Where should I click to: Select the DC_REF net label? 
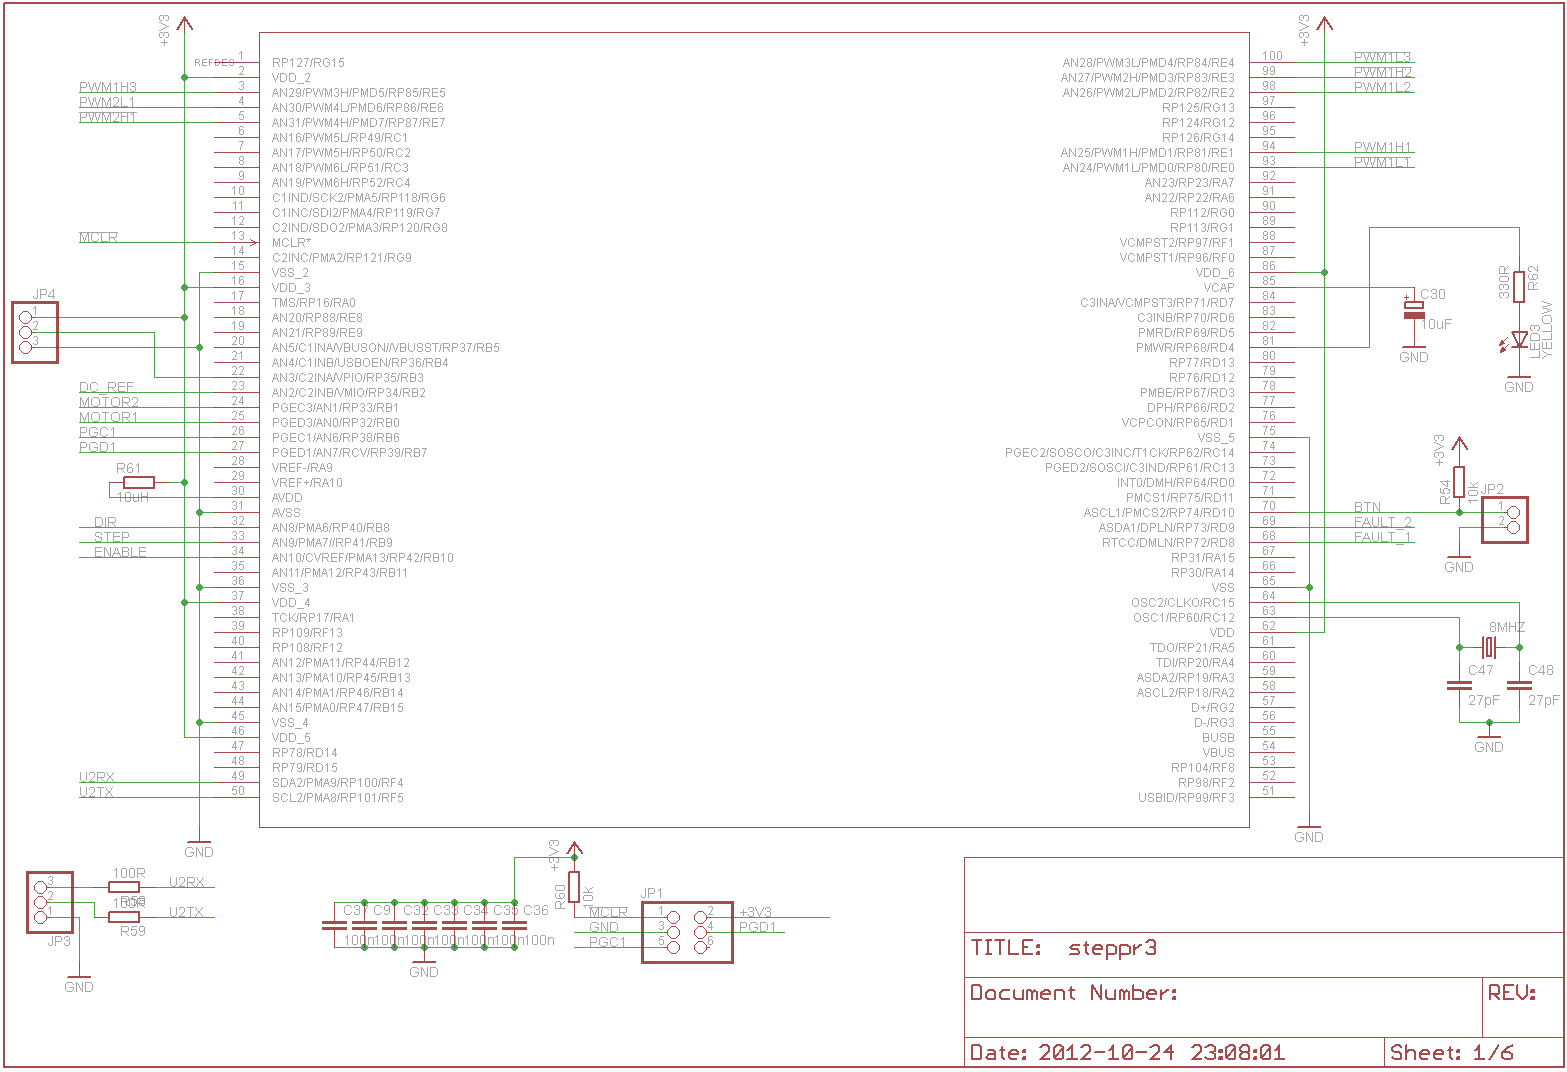click(106, 387)
